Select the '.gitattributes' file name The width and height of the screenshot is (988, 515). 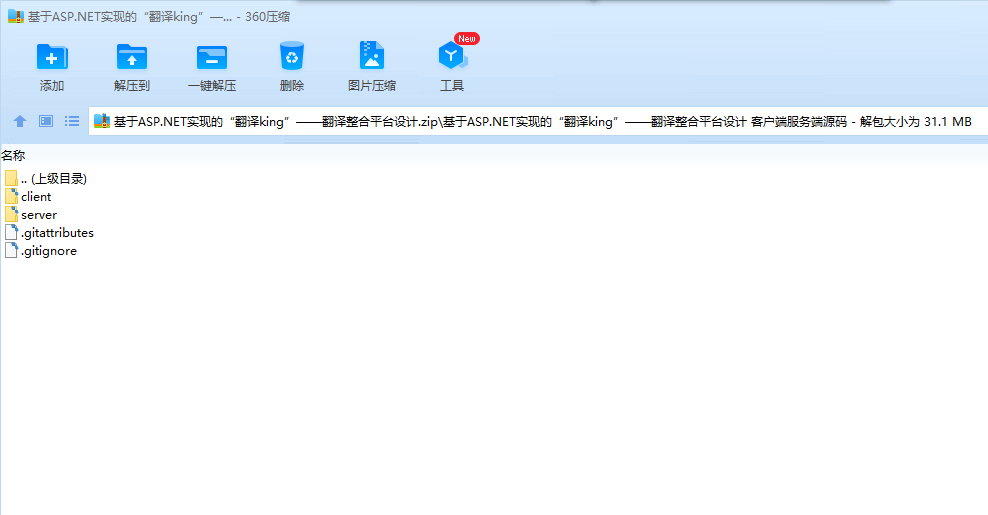pos(57,233)
